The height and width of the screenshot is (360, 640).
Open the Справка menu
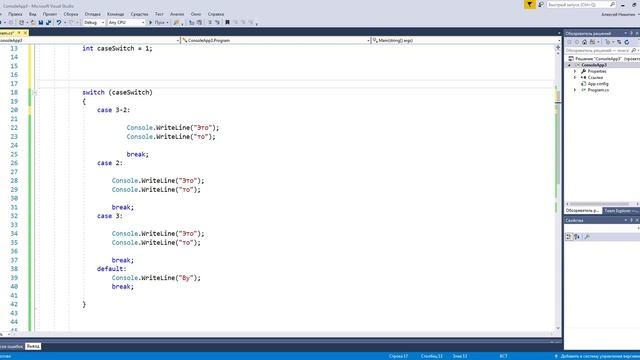[x=216, y=14]
